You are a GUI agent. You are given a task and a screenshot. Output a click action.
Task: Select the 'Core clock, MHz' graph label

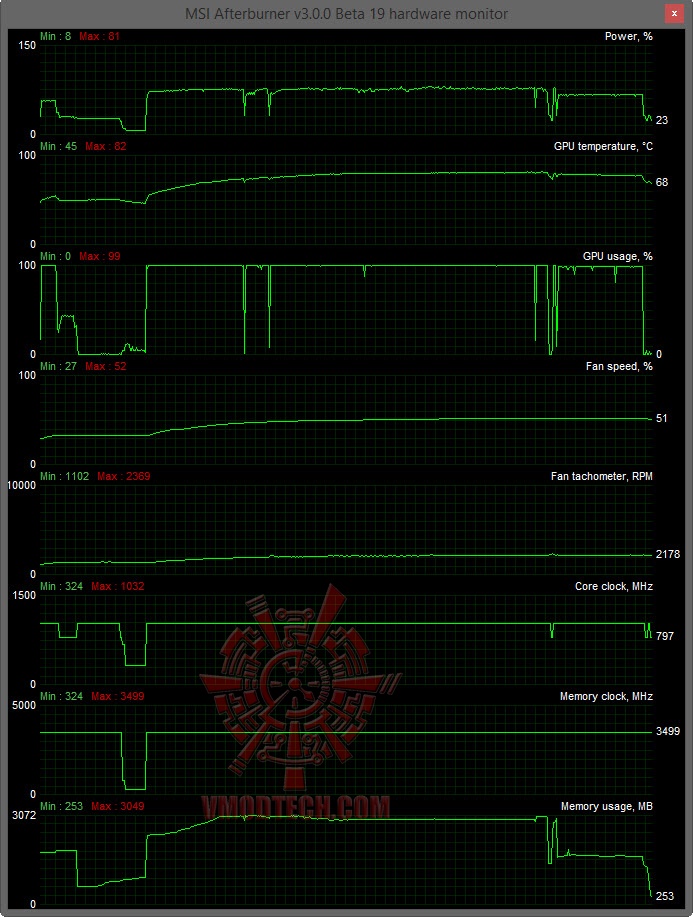(614, 586)
